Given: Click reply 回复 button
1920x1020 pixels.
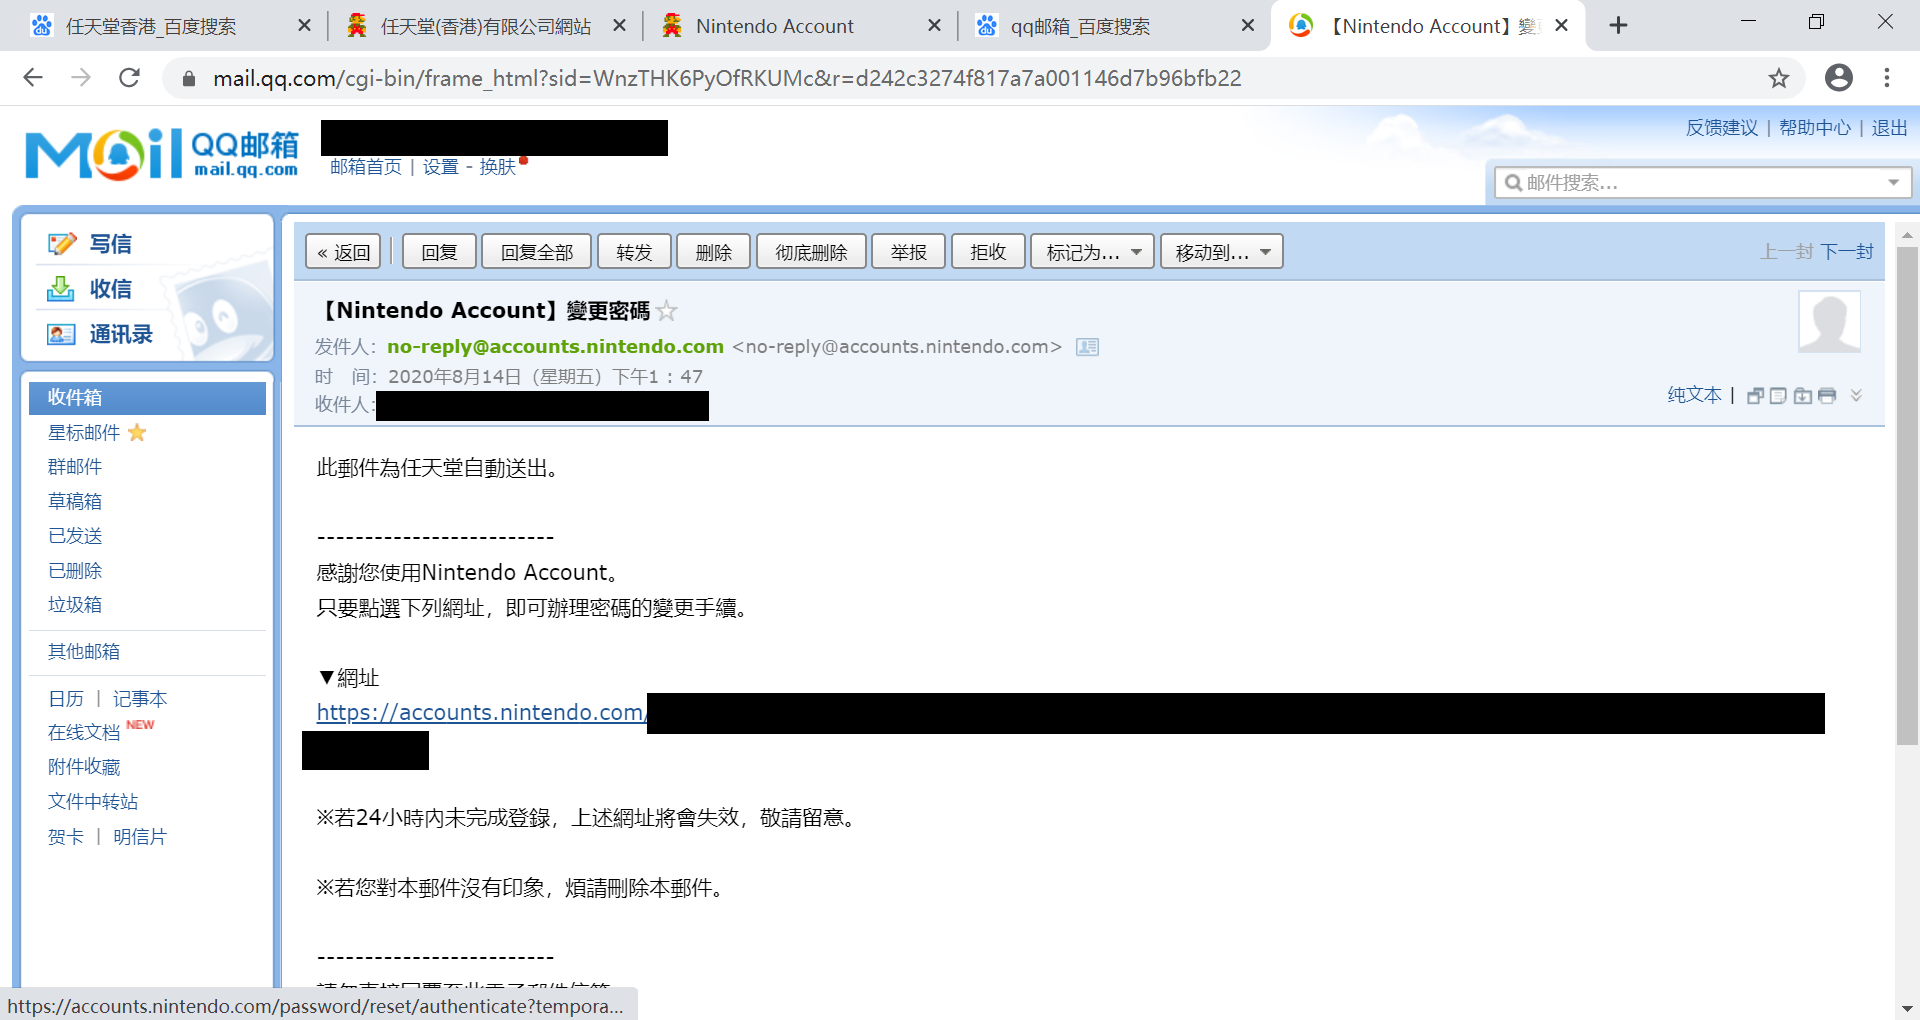Looking at the screenshot, I should coord(439,252).
